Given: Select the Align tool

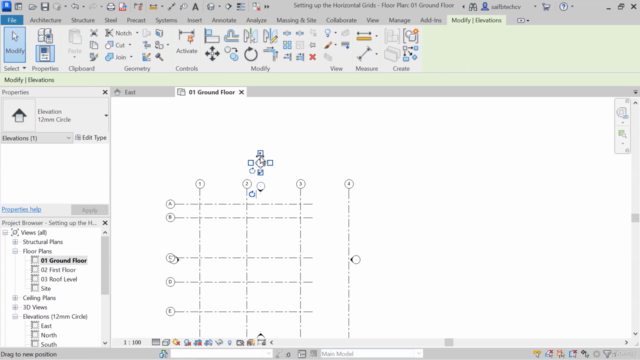Looking at the screenshot, I should coord(212,36).
